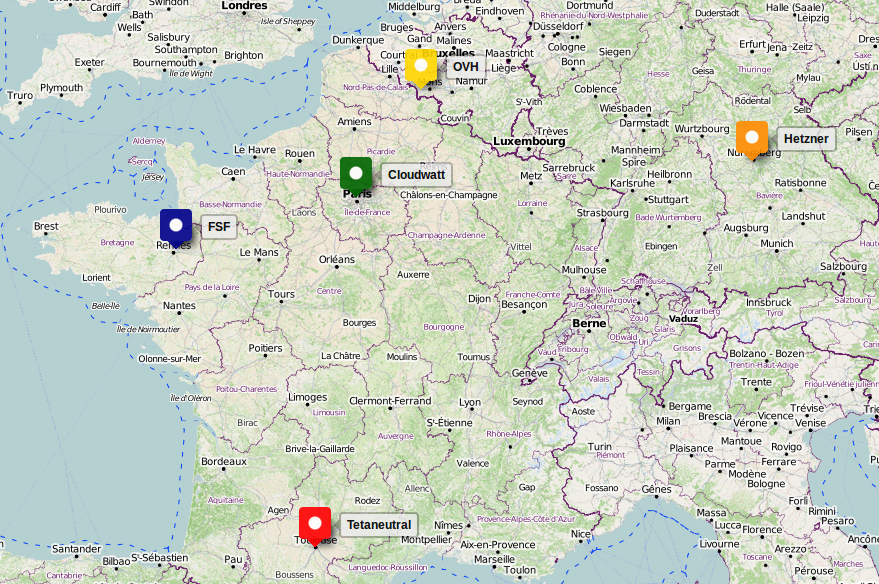Image resolution: width=879 pixels, height=584 pixels.
Task: Click the Munich city label
Action: (777, 244)
